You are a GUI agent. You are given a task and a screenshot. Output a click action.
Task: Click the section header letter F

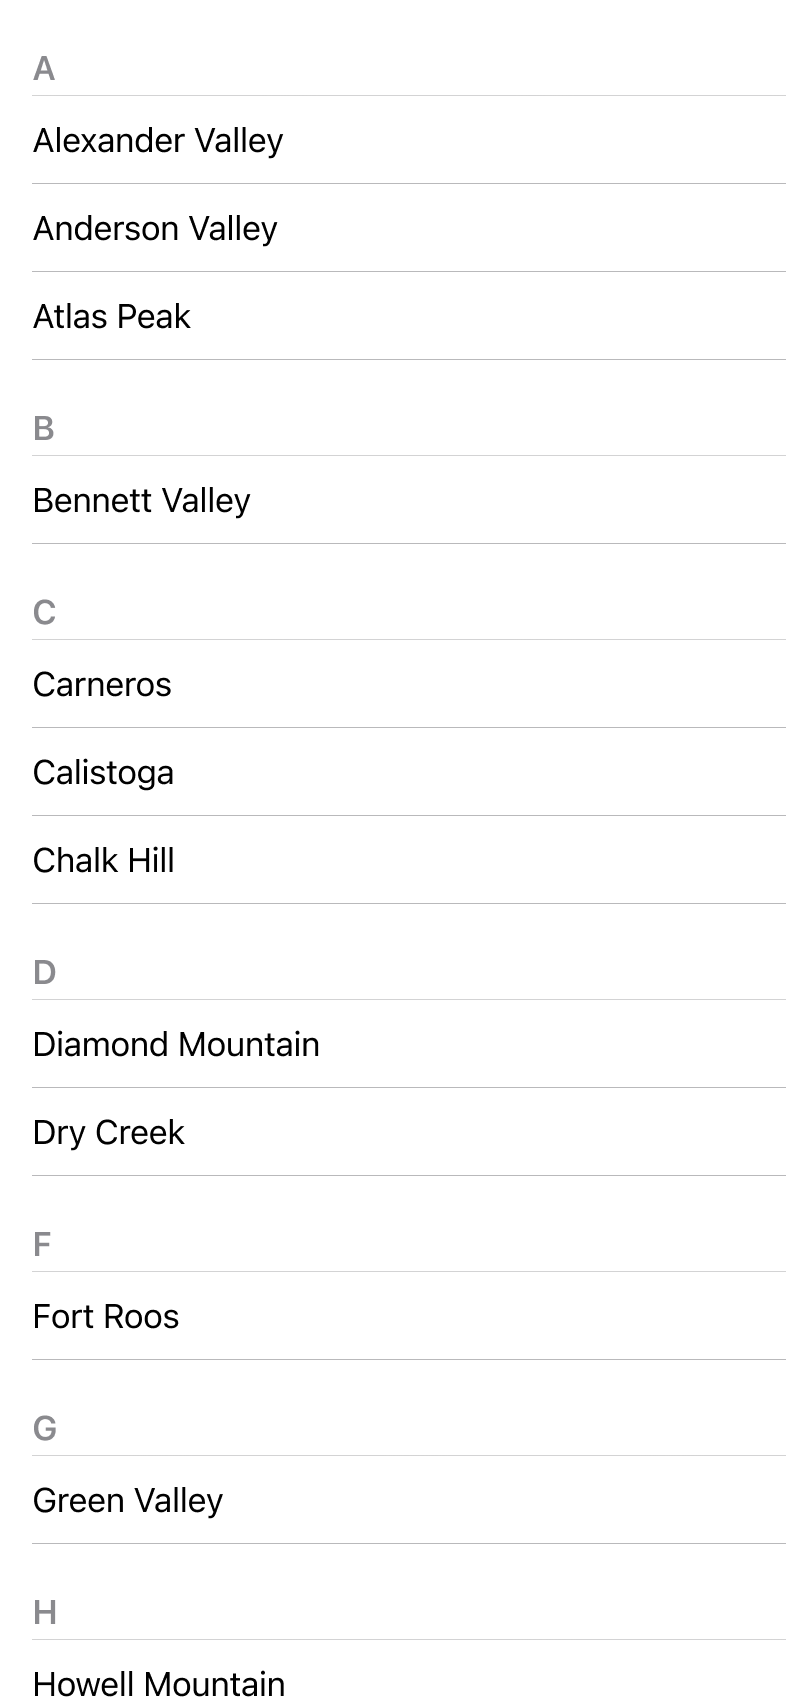click(42, 1245)
